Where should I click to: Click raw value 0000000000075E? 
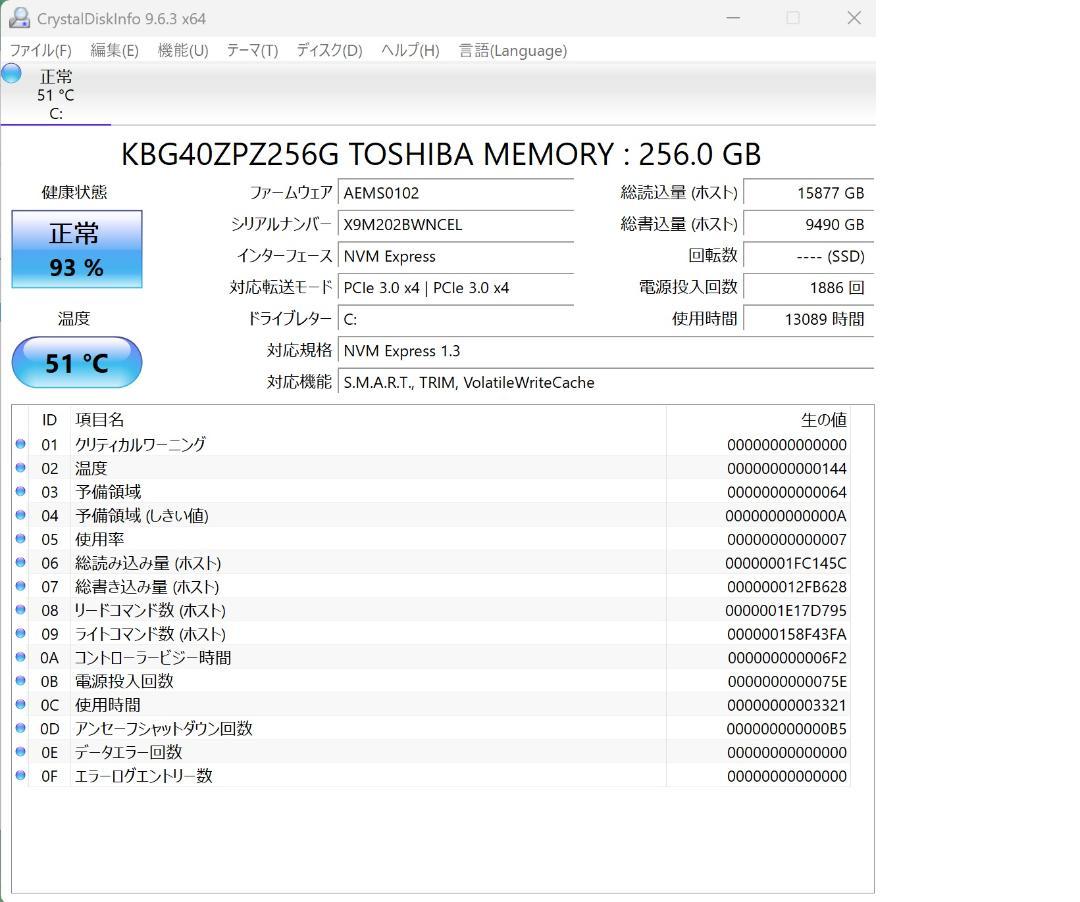click(x=787, y=682)
